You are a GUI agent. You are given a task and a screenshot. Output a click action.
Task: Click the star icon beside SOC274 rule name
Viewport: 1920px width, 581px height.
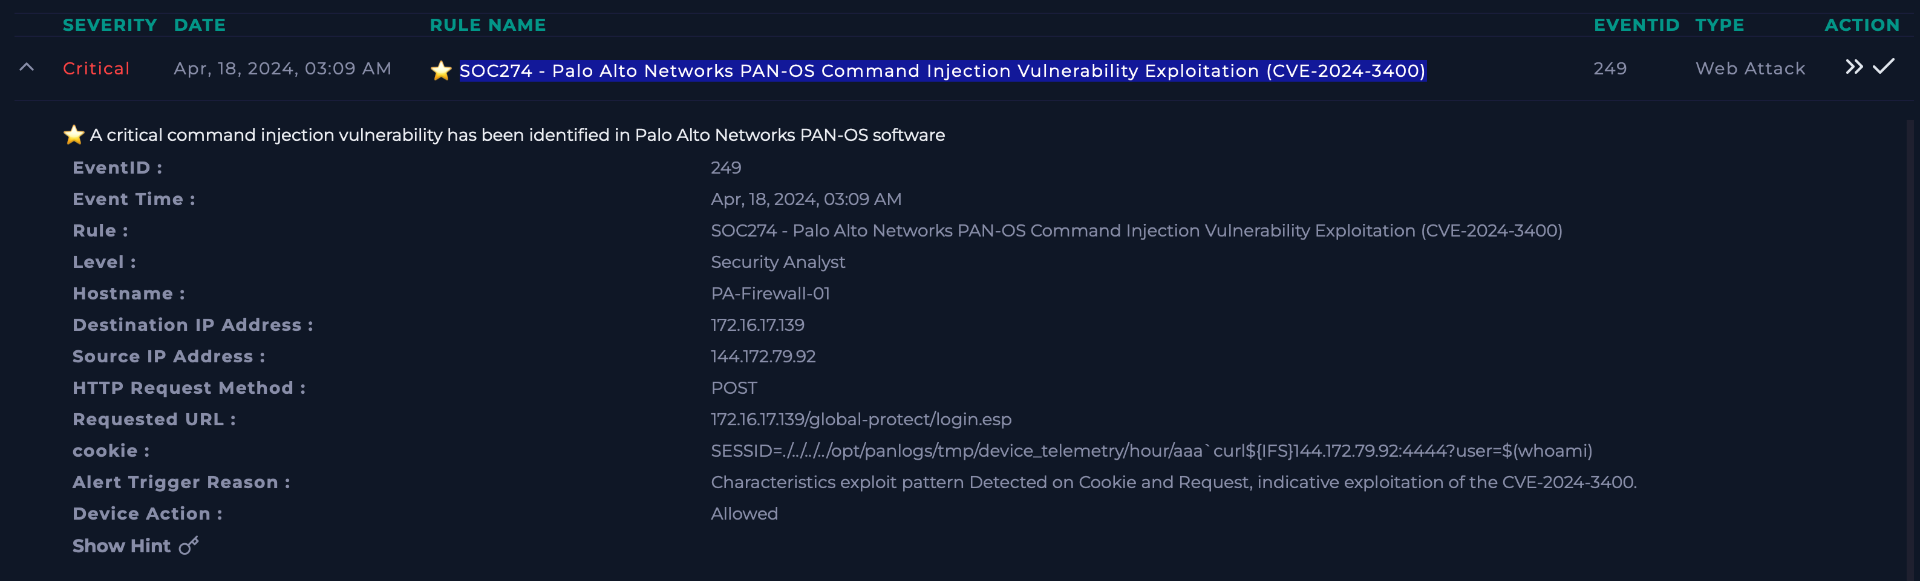coord(441,70)
